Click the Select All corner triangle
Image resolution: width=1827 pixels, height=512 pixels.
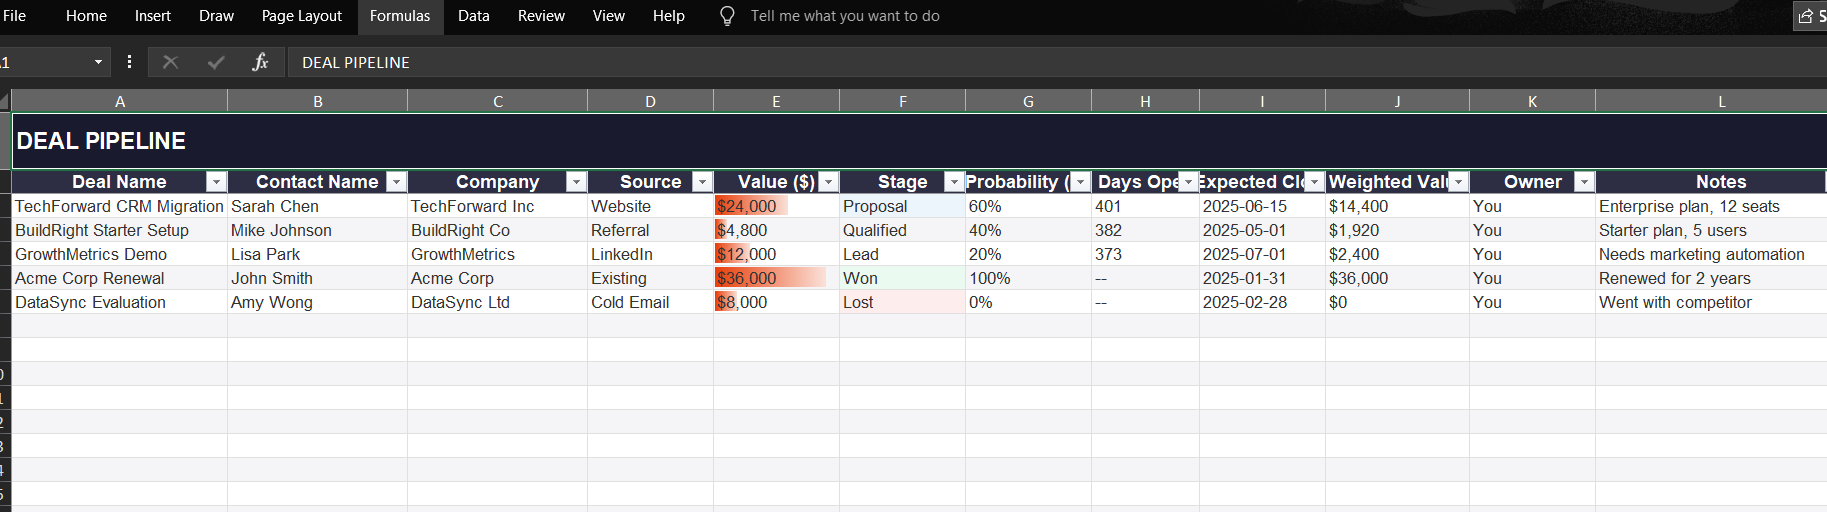5,101
